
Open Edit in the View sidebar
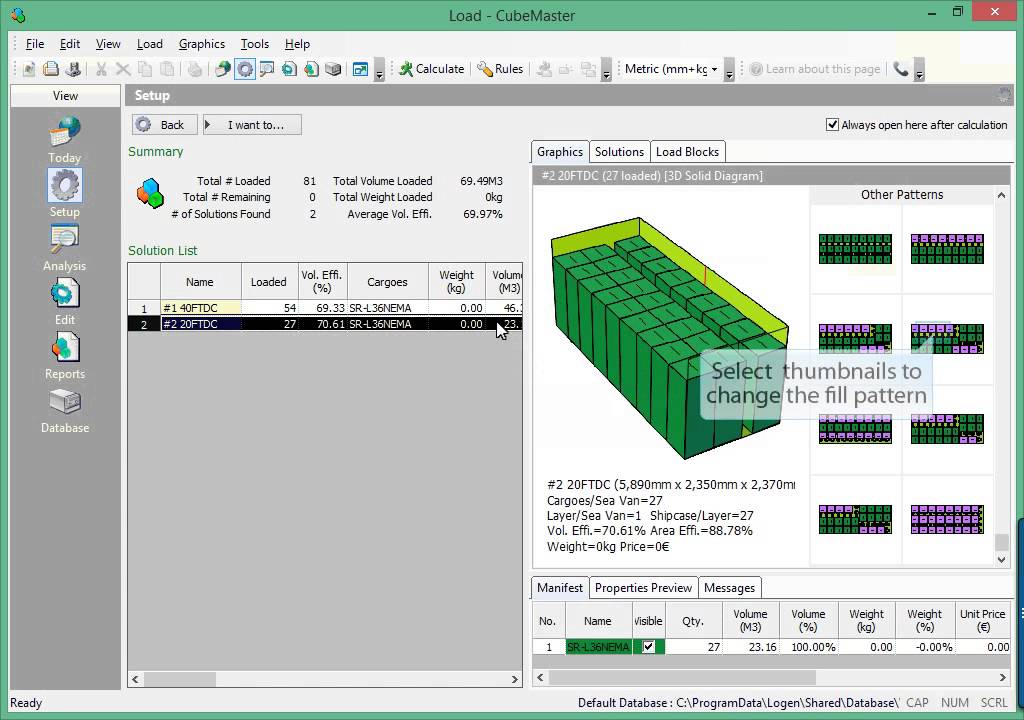[x=65, y=302]
